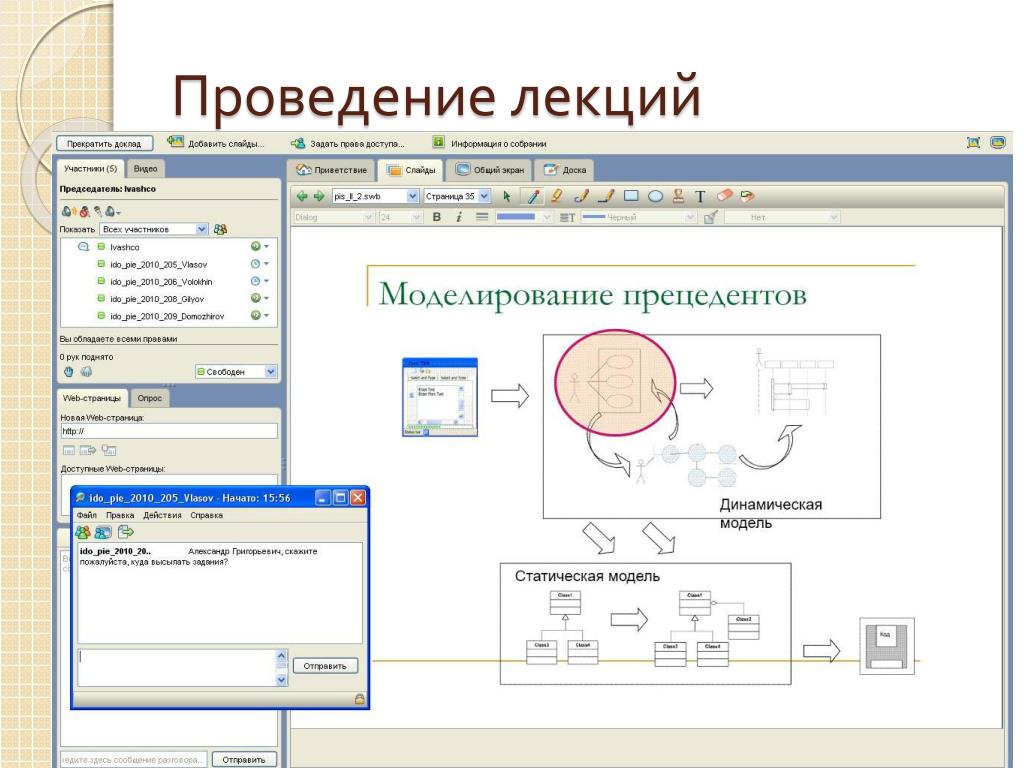
Task: Select the highlighter marker tool
Action: coord(556,196)
